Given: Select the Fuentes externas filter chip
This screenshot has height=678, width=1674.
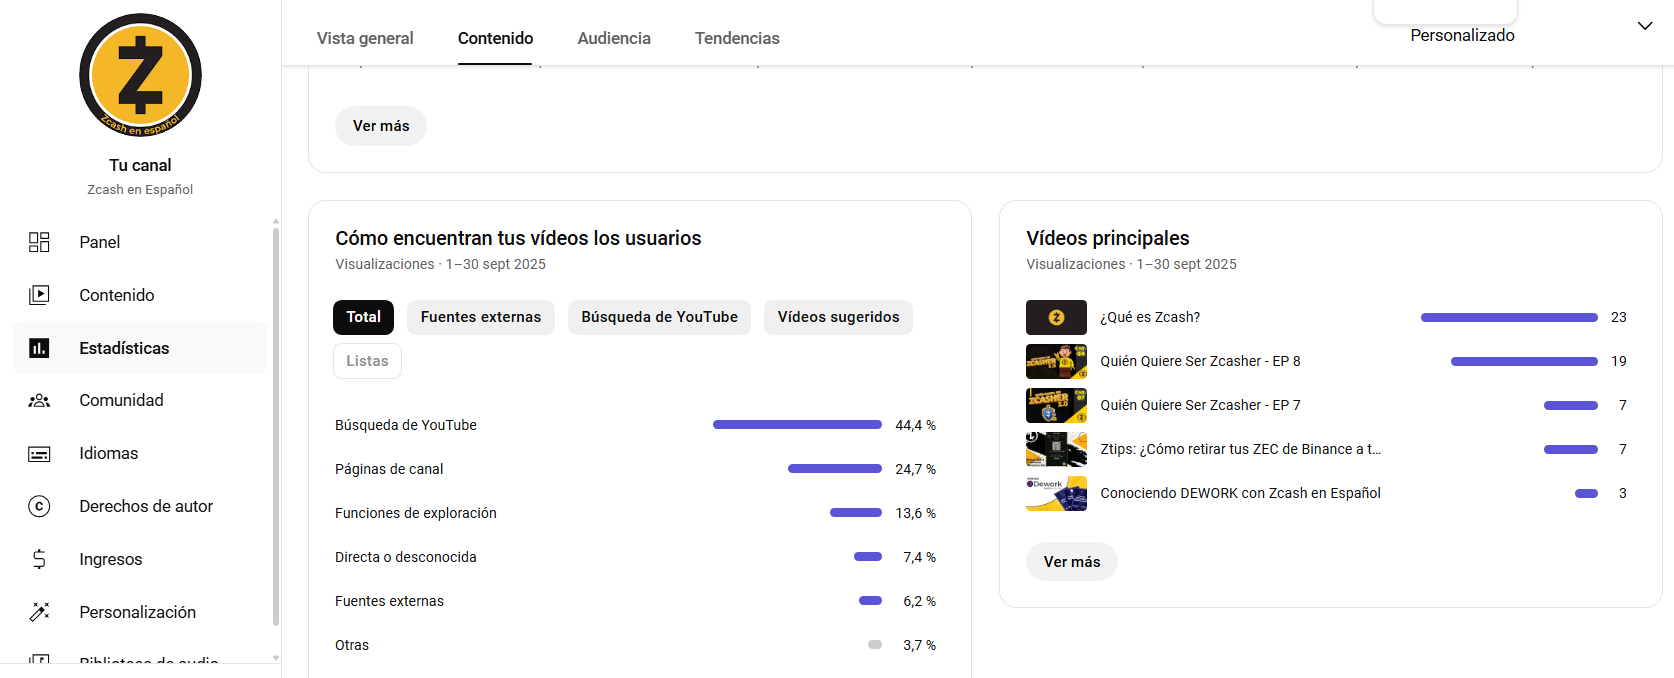Looking at the screenshot, I should pos(481,317).
